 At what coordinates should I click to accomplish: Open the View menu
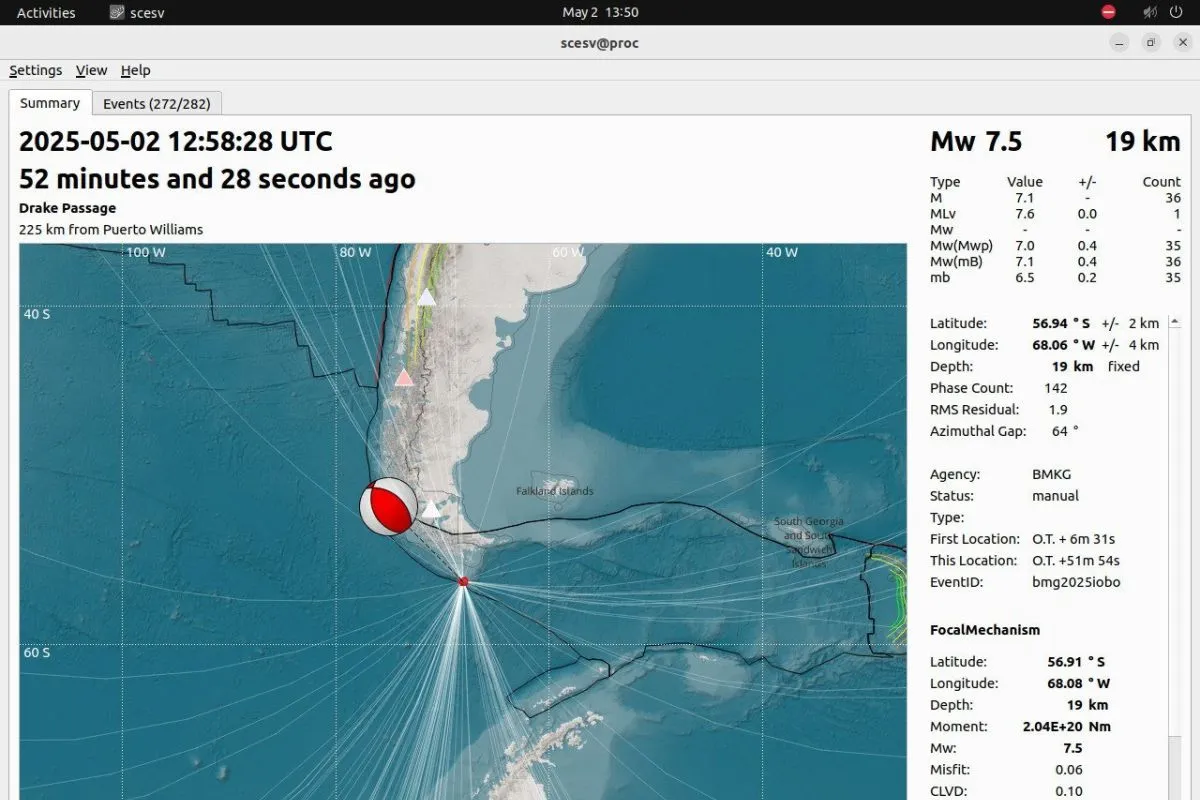pyautogui.click(x=91, y=70)
